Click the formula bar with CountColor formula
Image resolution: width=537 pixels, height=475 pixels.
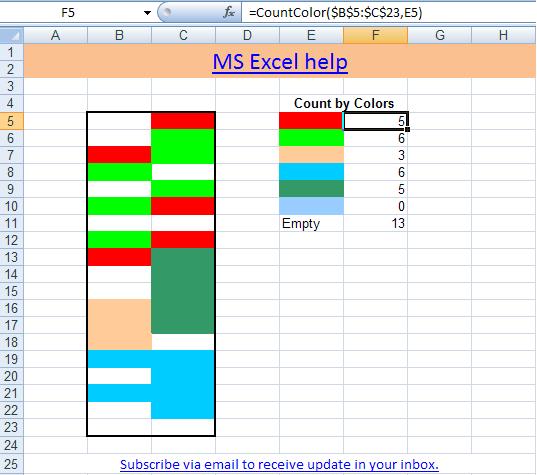(x=389, y=13)
